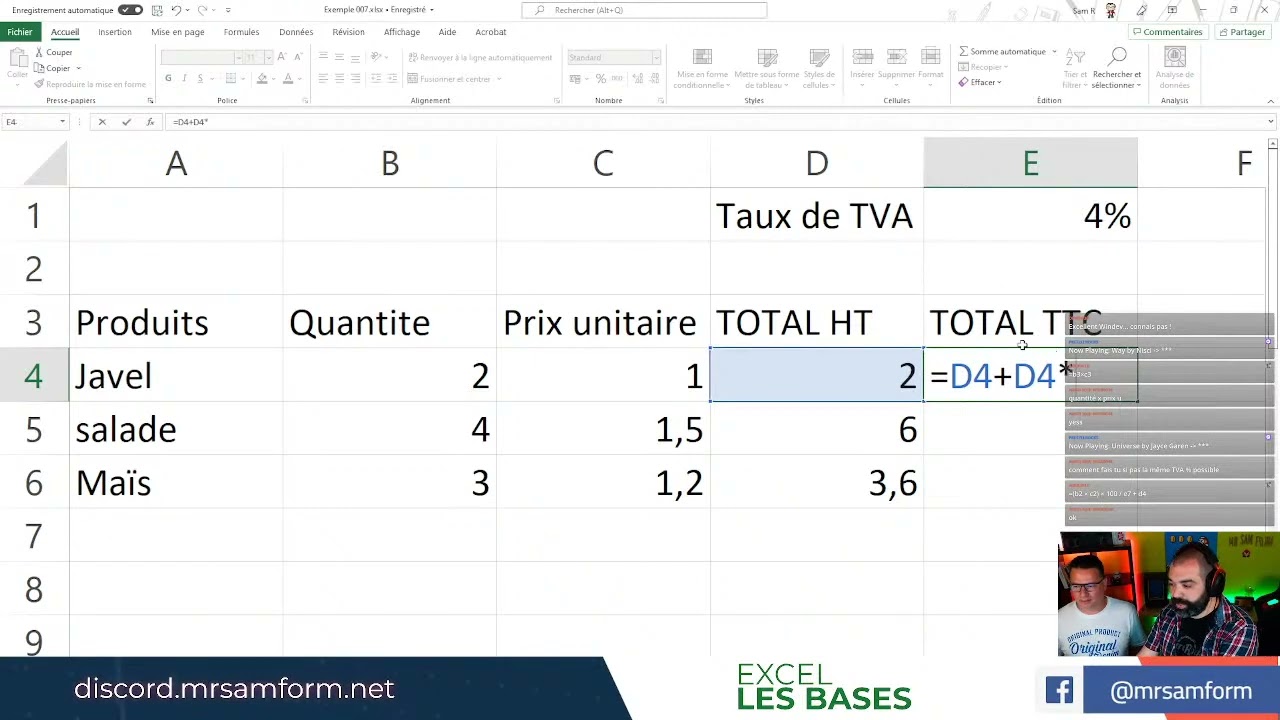Expand the Somme automatique dropdown arrow
Viewport: 1280px width, 720px height.
click(1054, 52)
